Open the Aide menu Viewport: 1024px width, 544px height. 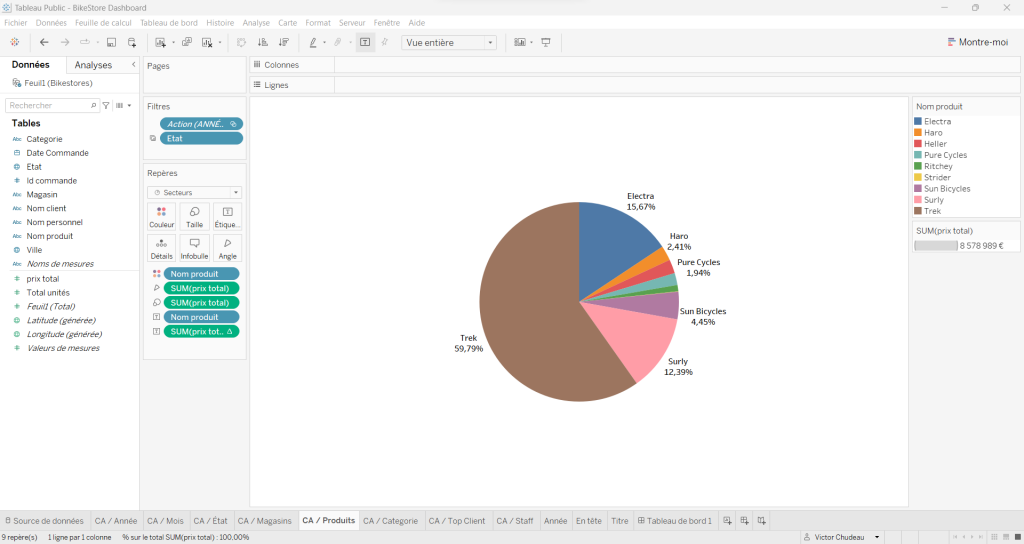point(417,23)
